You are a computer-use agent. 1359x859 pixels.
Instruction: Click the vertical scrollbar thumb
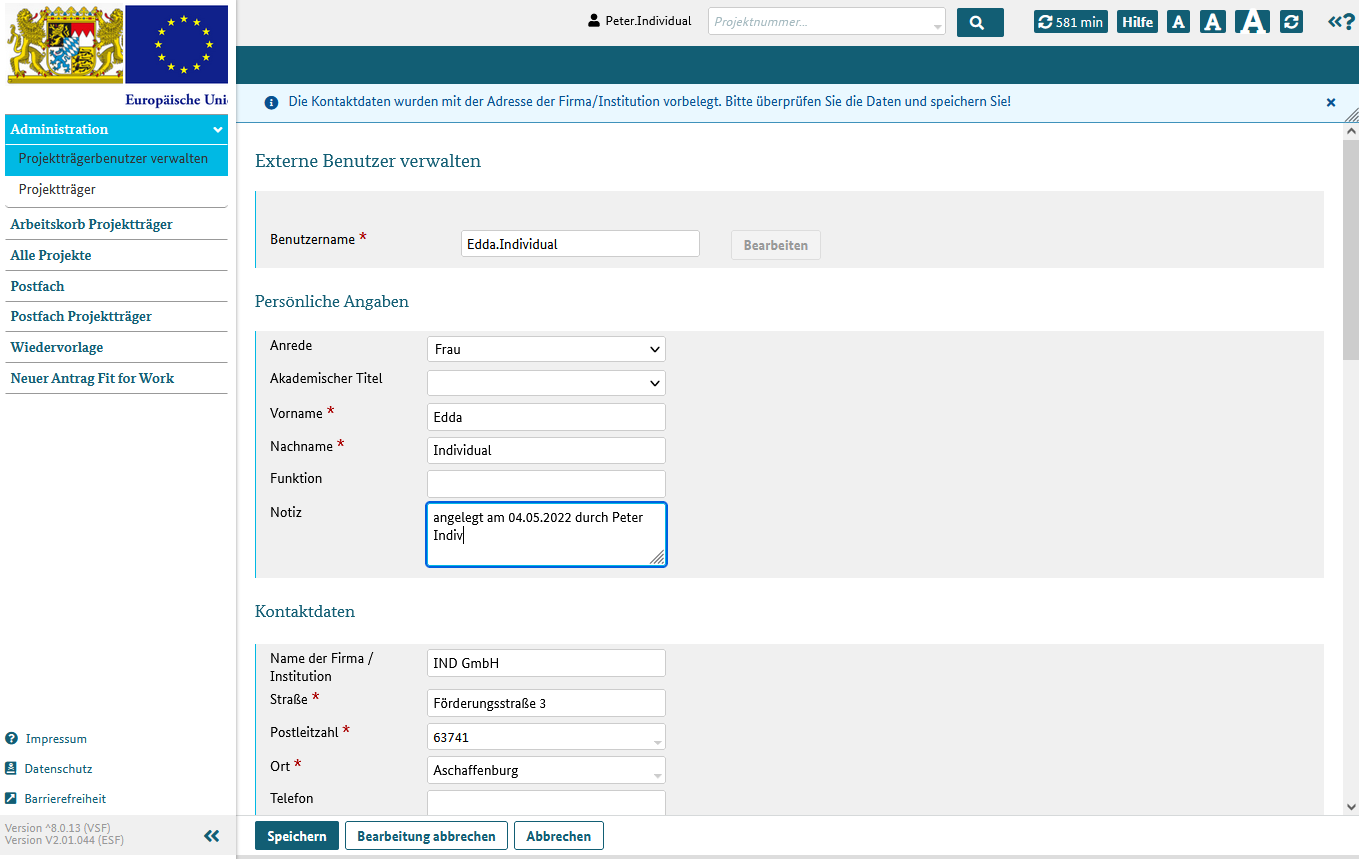[x=1351, y=249]
